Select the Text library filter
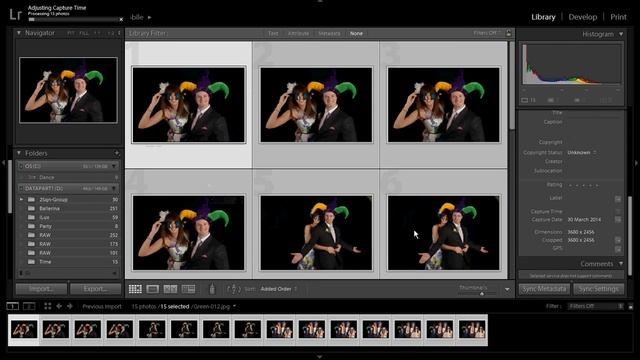Viewport: 640px width, 360px height. pos(273,33)
